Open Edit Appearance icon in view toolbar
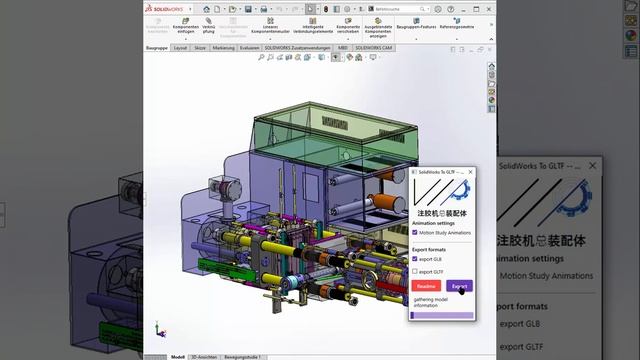This screenshot has height=360, width=640. (x=349, y=58)
